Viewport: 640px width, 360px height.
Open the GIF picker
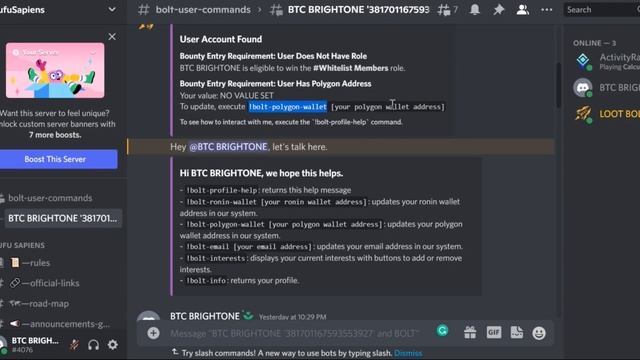coord(493,333)
